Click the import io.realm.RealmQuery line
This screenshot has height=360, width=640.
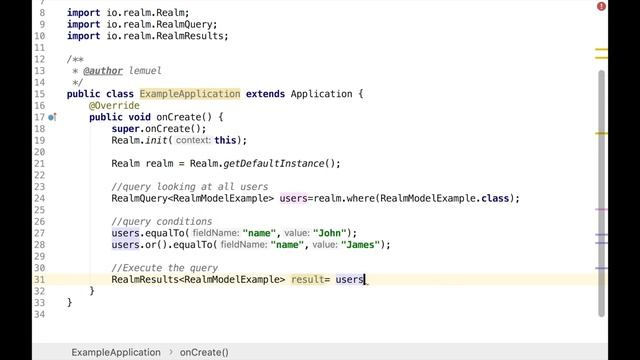[142, 24]
